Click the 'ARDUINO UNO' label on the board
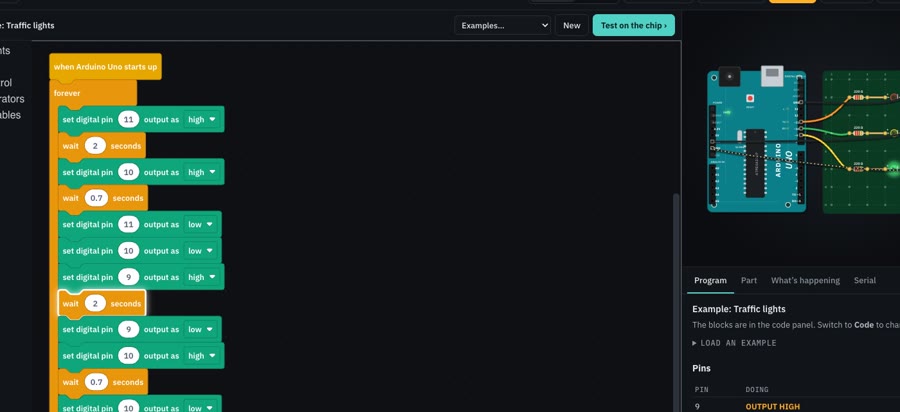The width and height of the screenshot is (900, 412). (x=785, y=160)
